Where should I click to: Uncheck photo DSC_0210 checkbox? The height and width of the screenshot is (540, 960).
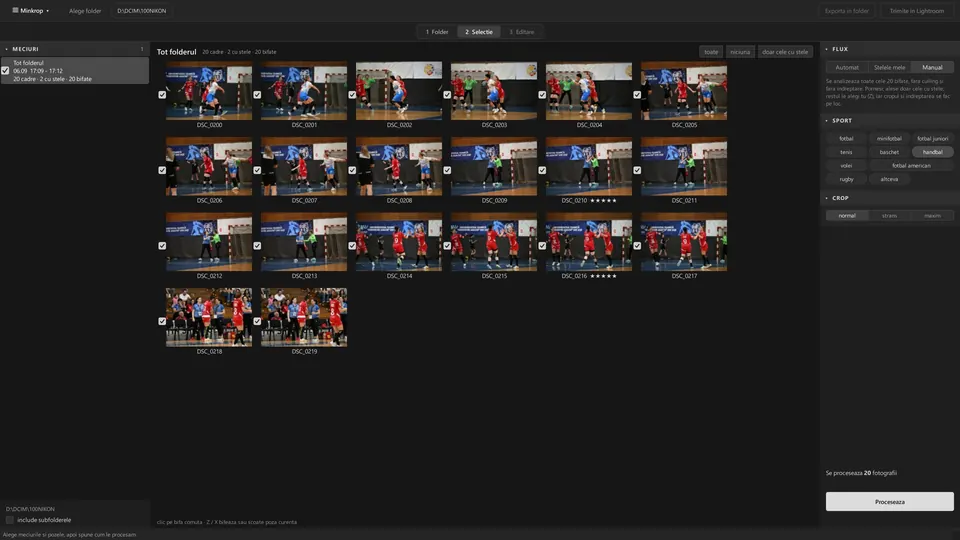click(542, 170)
